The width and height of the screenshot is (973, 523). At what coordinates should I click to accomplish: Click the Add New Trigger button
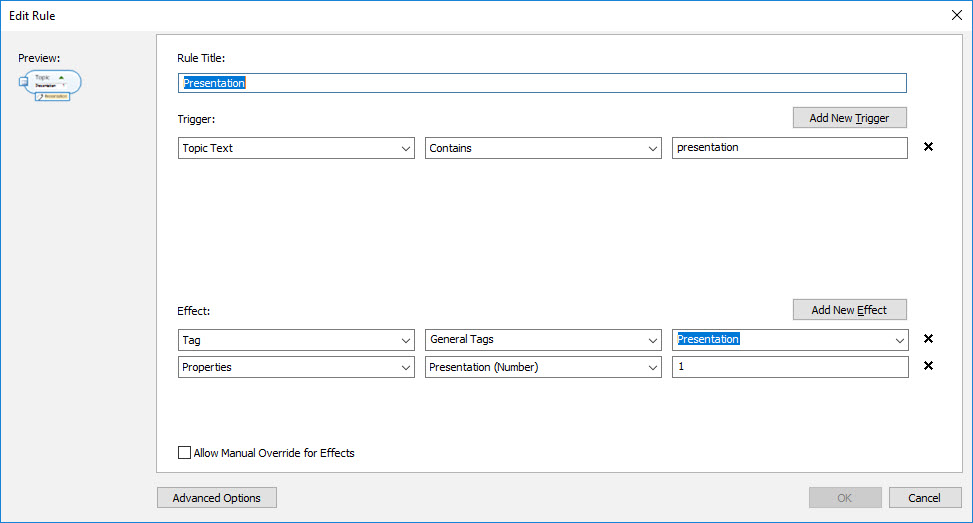coord(849,118)
